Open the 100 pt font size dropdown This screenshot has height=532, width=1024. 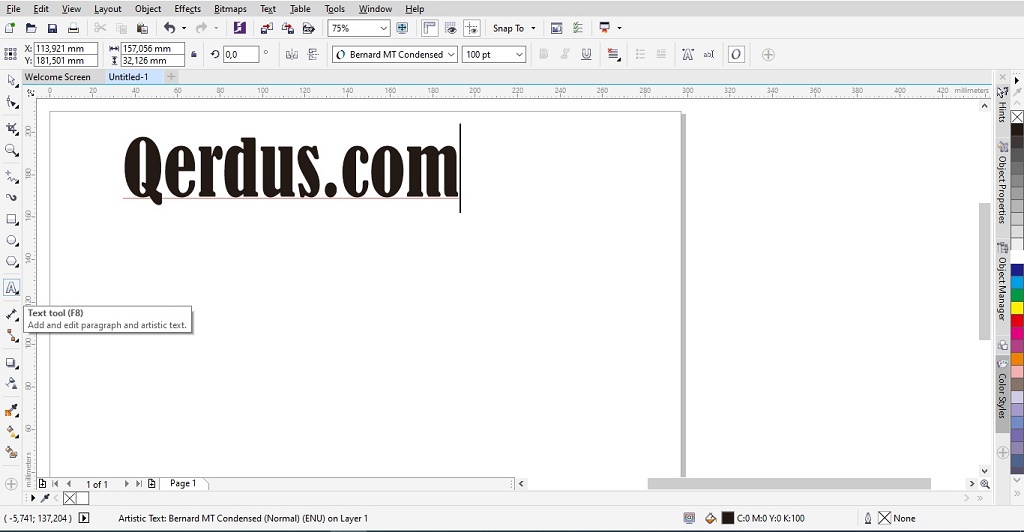(x=519, y=55)
